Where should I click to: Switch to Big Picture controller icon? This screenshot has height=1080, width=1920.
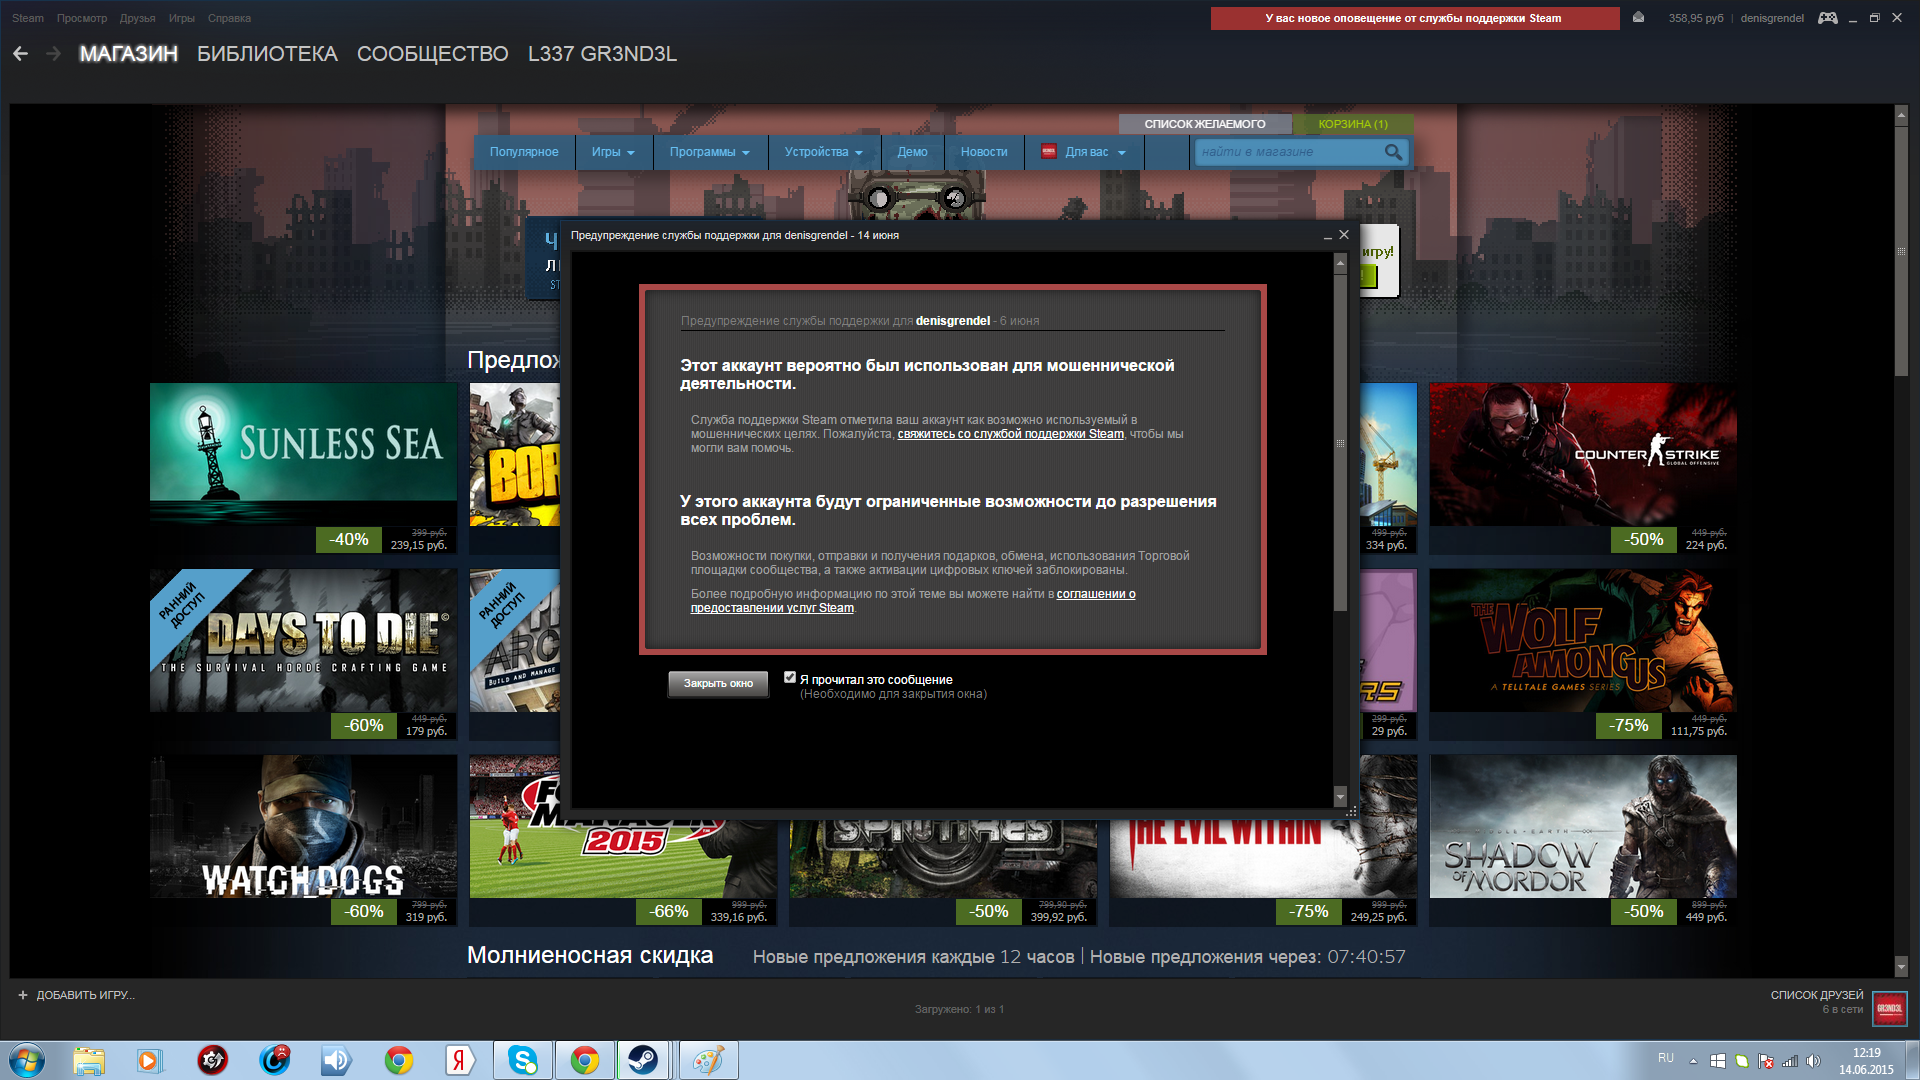(x=1827, y=18)
